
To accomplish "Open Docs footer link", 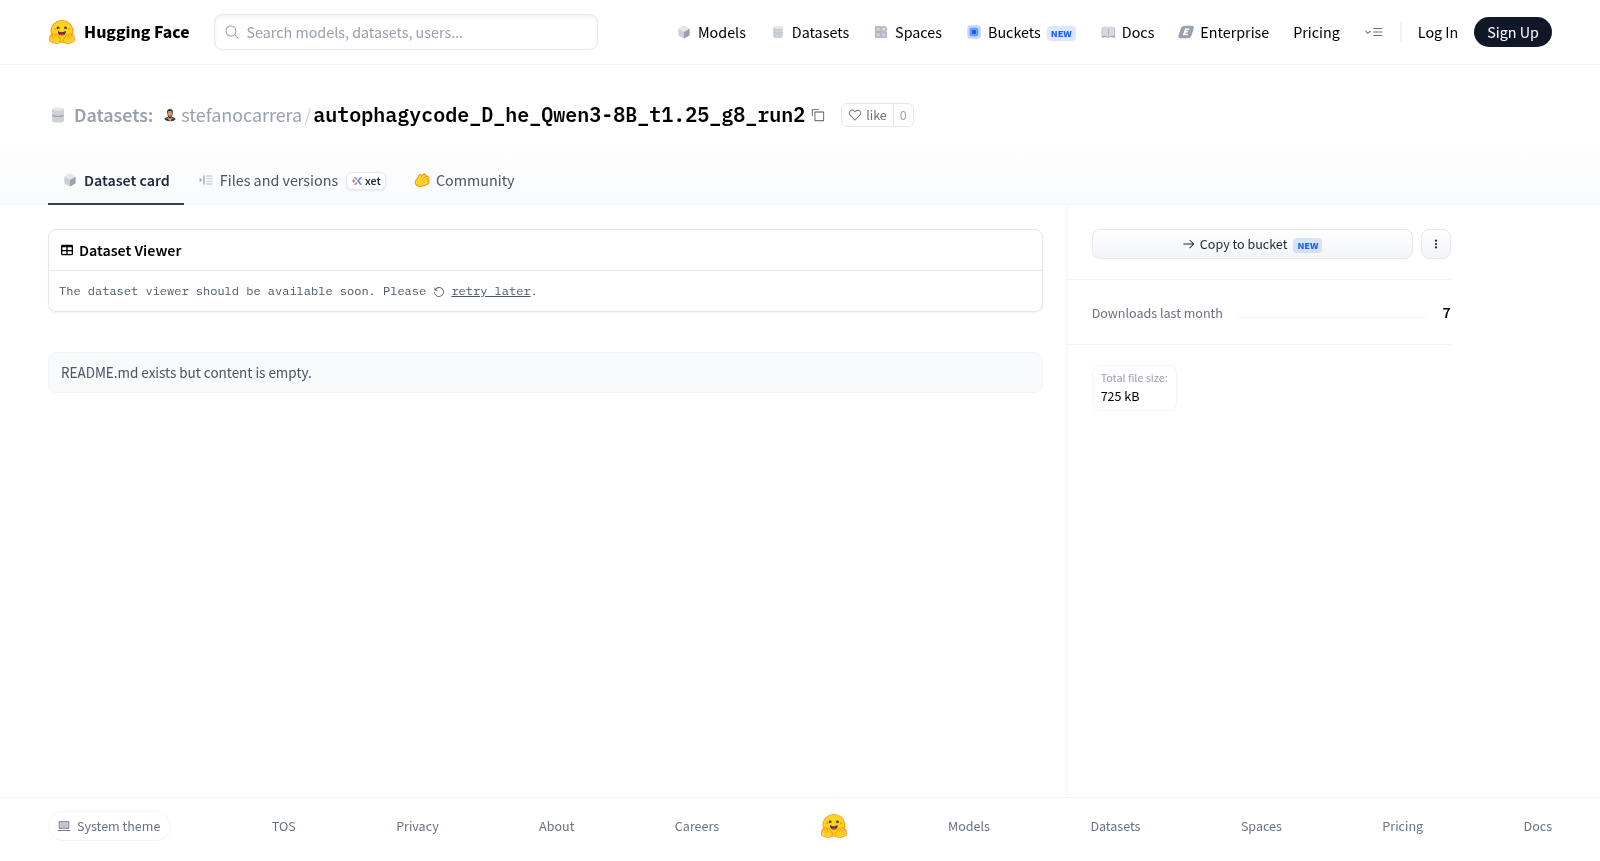I will [x=1537, y=826].
